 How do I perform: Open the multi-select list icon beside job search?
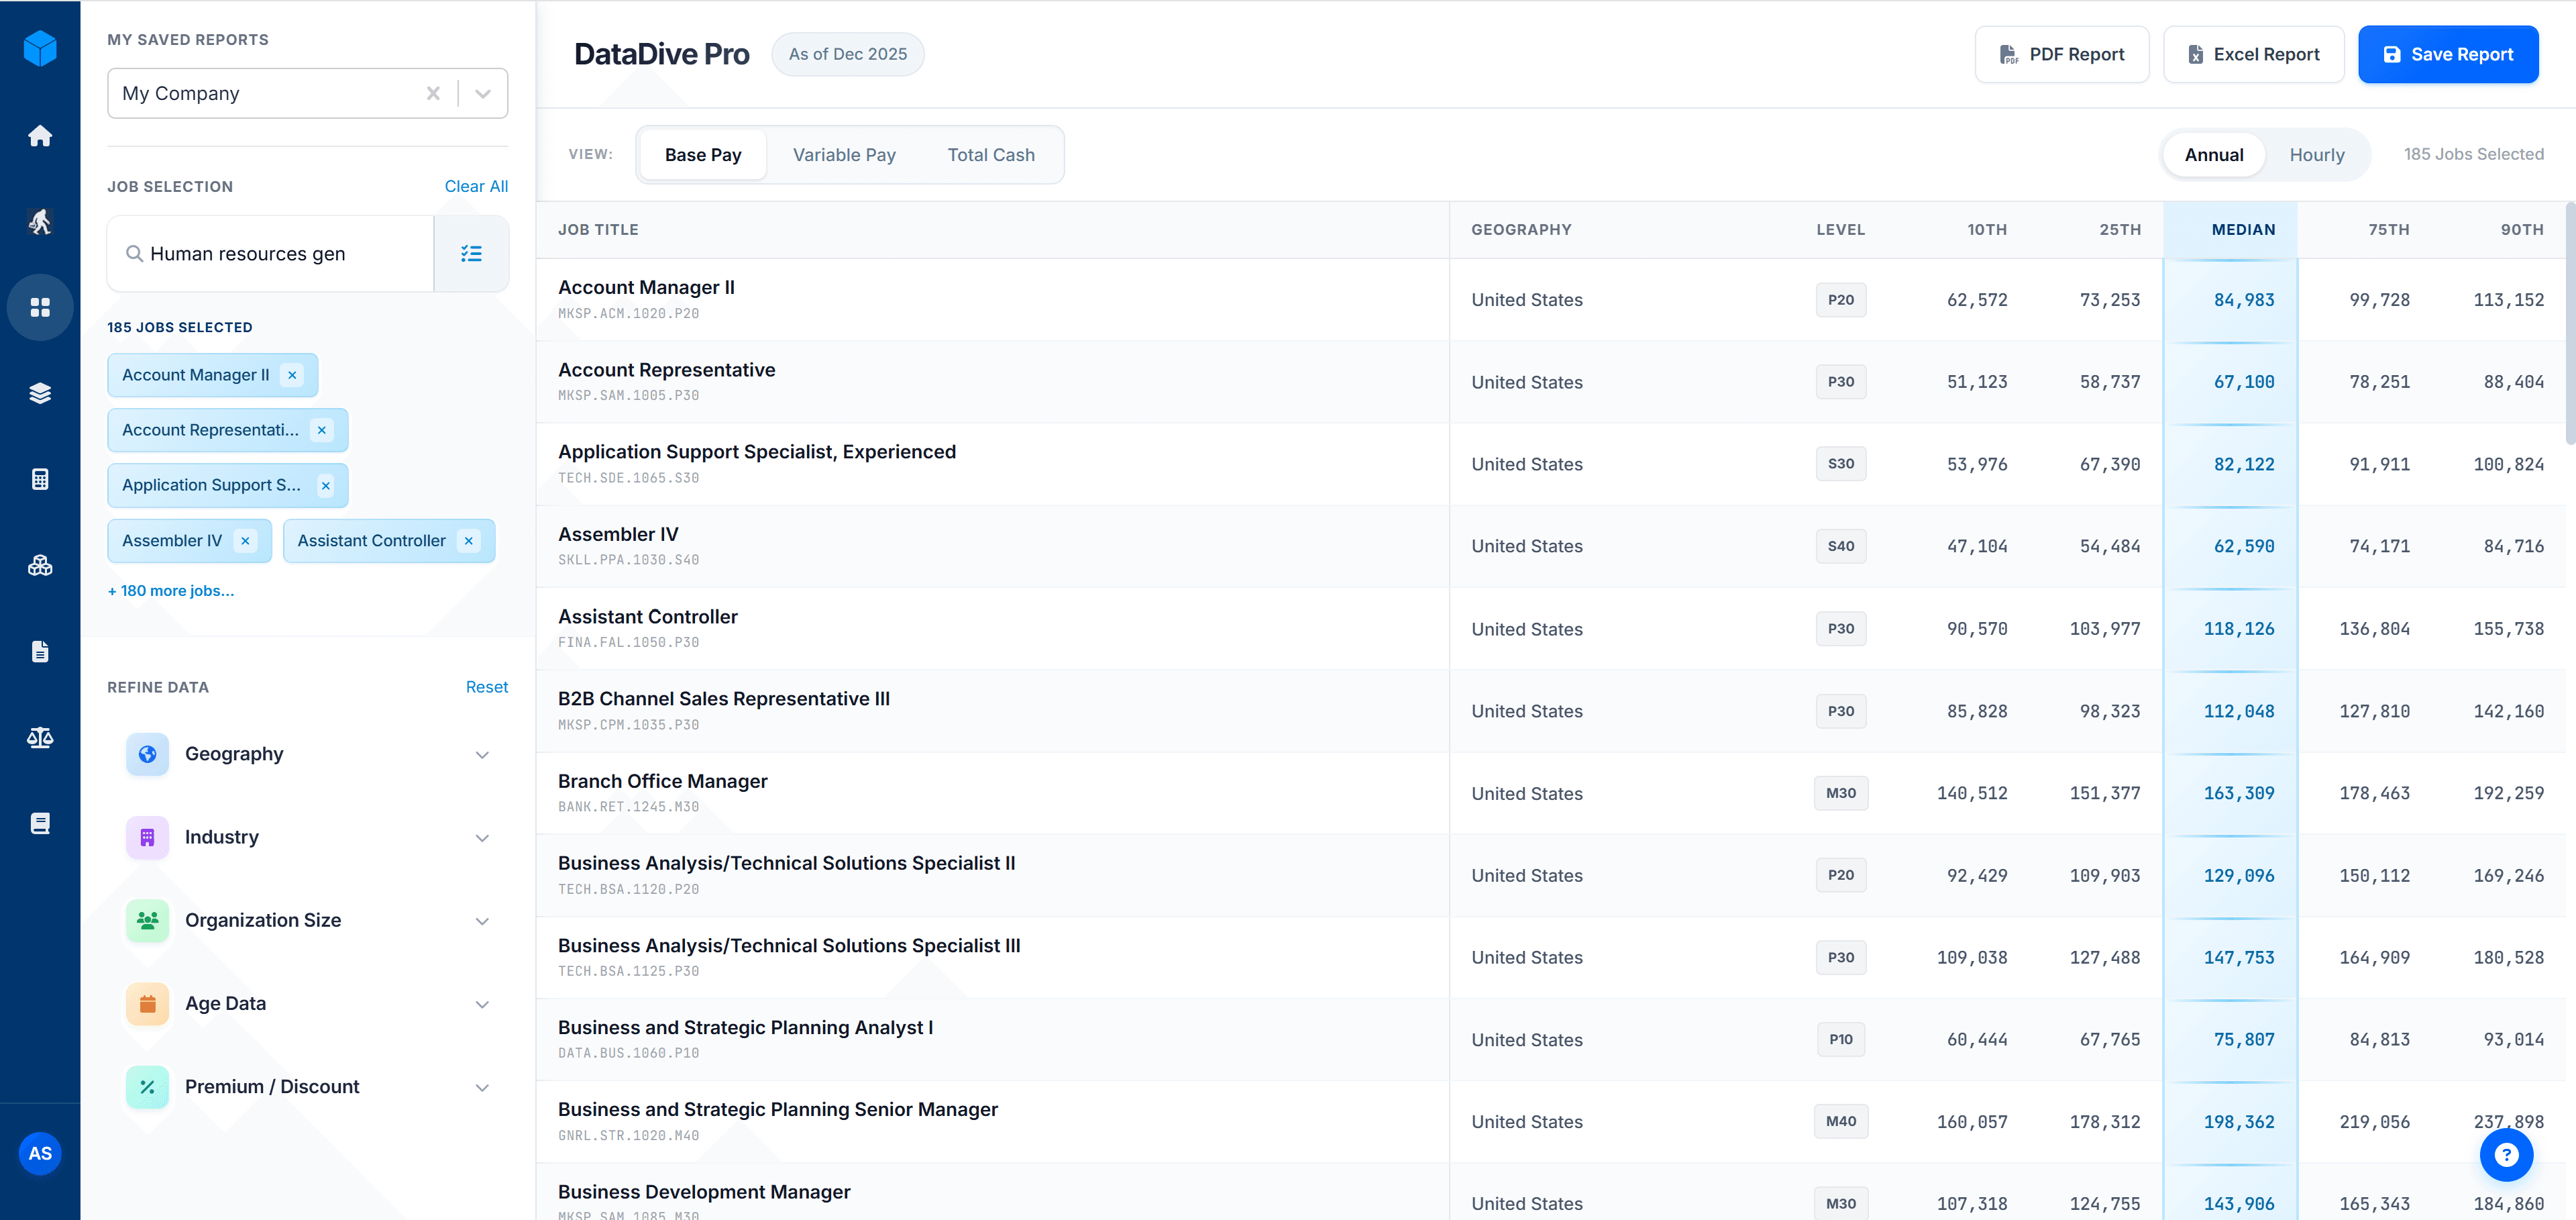click(x=471, y=253)
